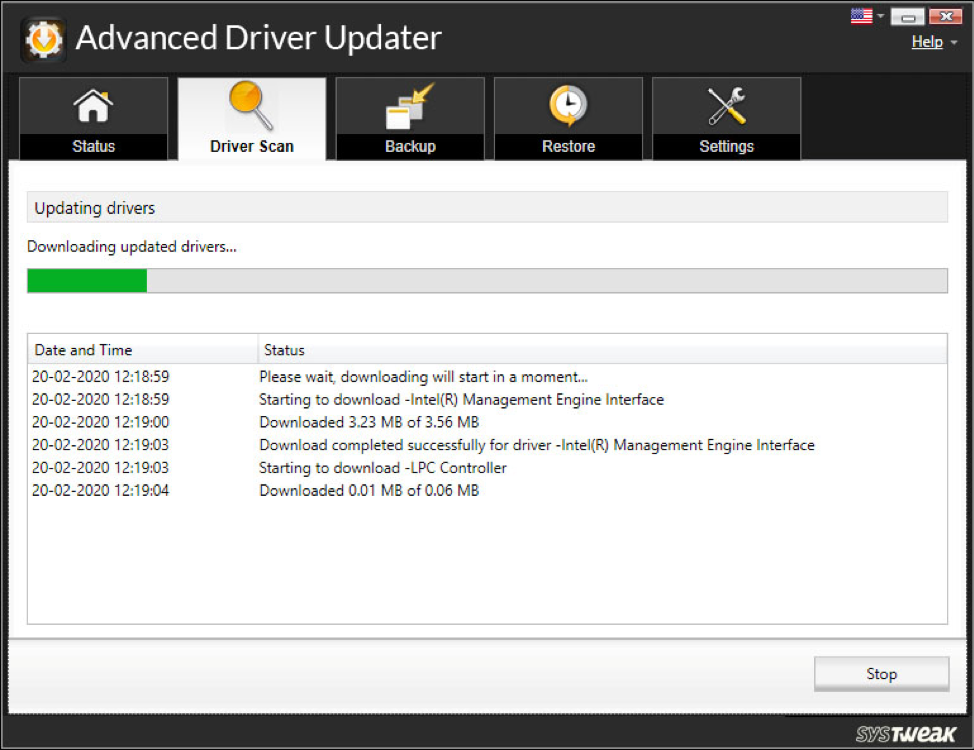
Task: Select row 'Please wait, downloading will start in a moment...'
Action: (488, 377)
